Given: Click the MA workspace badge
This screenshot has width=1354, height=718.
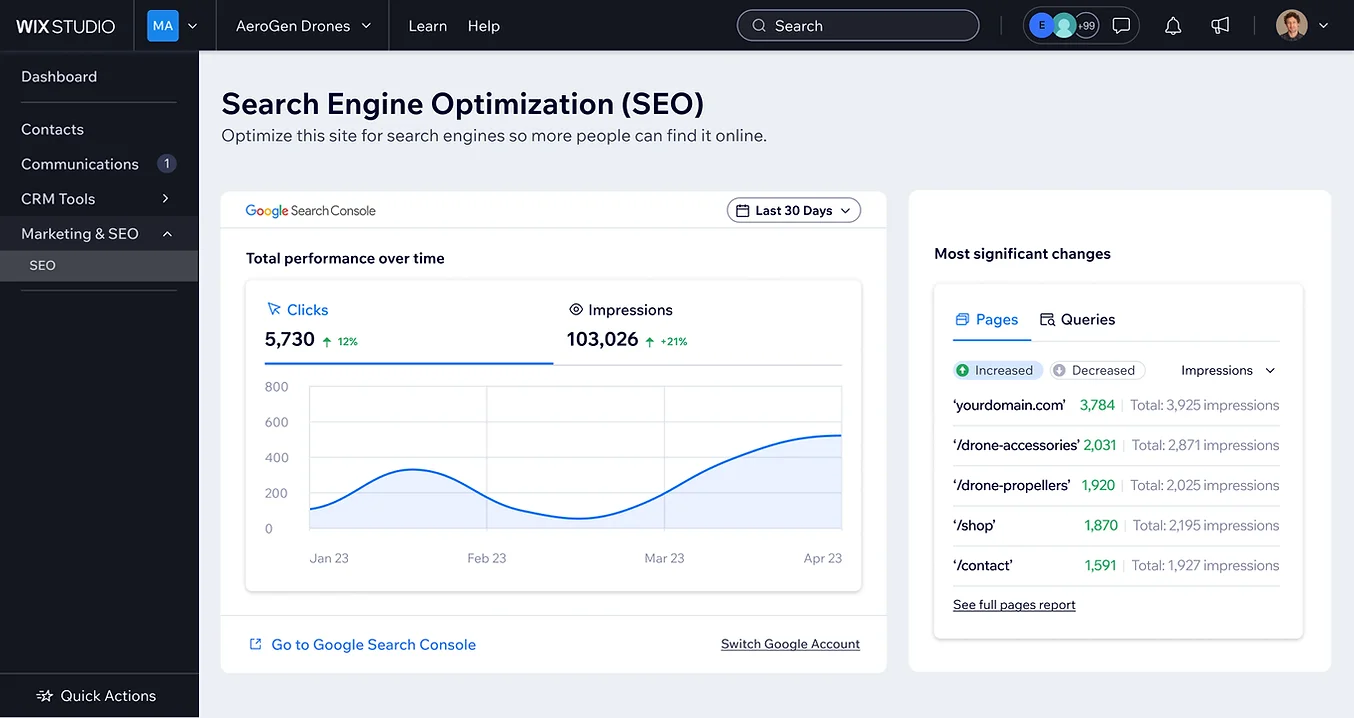Looking at the screenshot, I should point(163,26).
